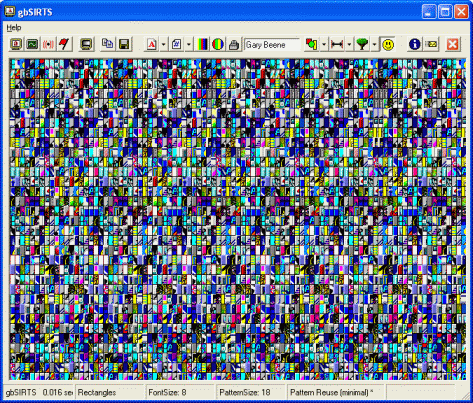Image resolution: width=473 pixels, height=403 pixels.
Task: Click the yellow envelope mail icon
Action: (432, 44)
